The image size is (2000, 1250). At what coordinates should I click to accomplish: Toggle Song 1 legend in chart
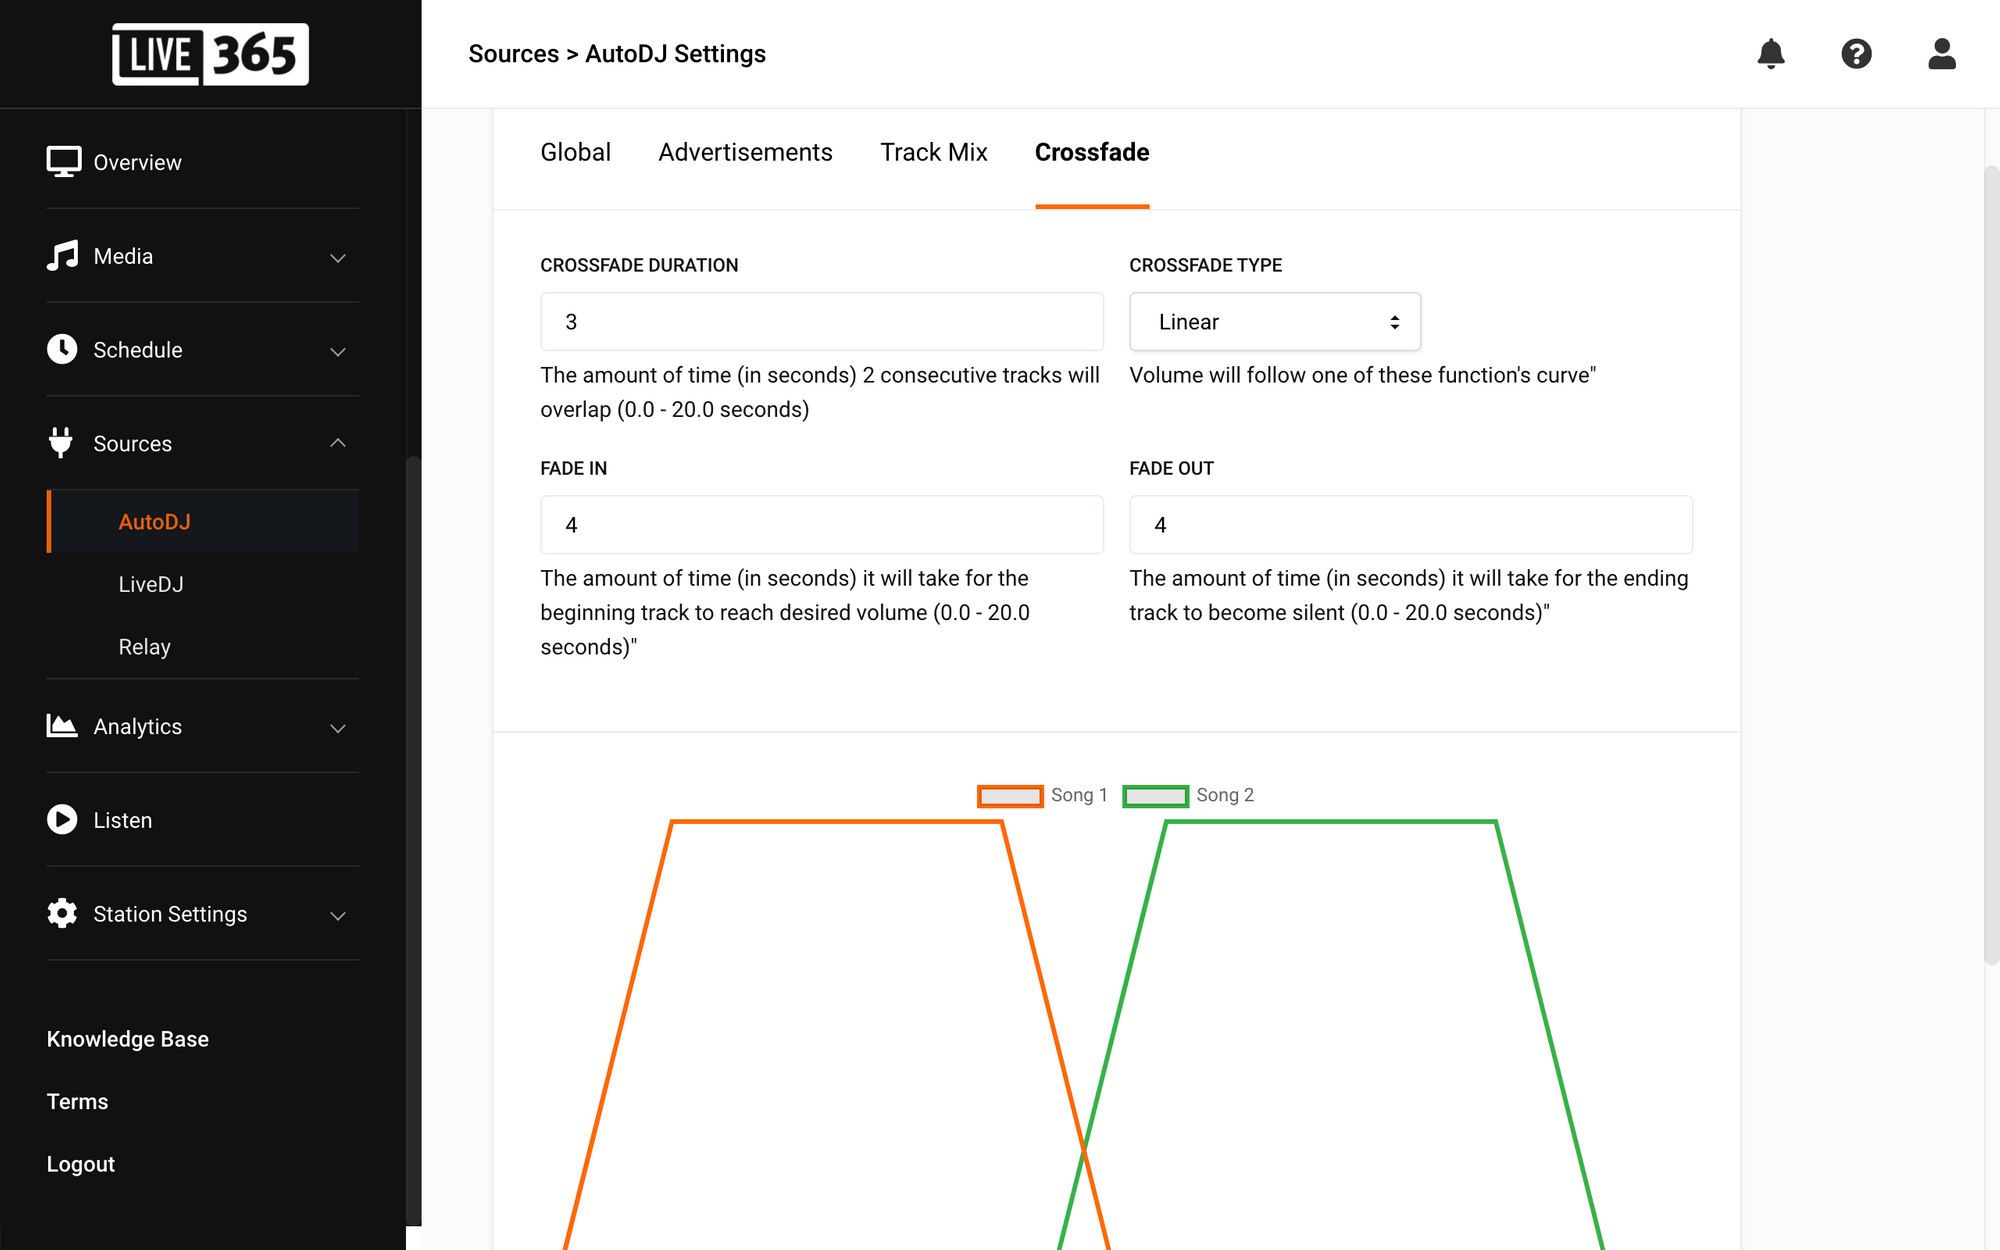click(1043, 795)
